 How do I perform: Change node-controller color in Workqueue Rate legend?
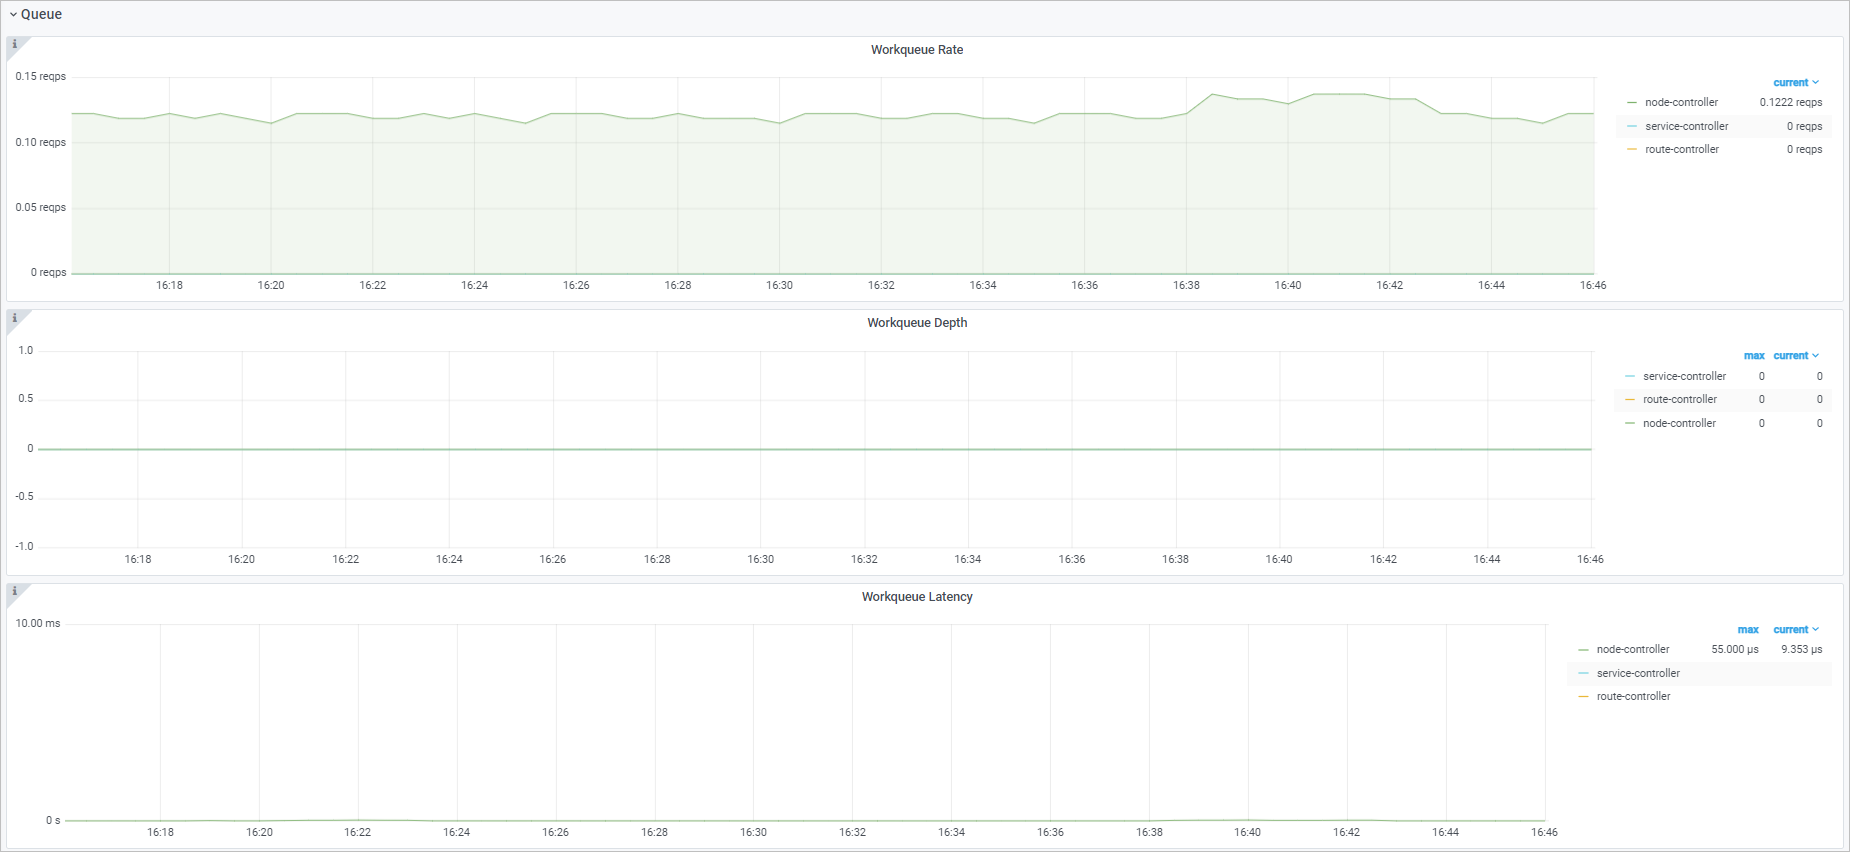(x=1632, y=103)
